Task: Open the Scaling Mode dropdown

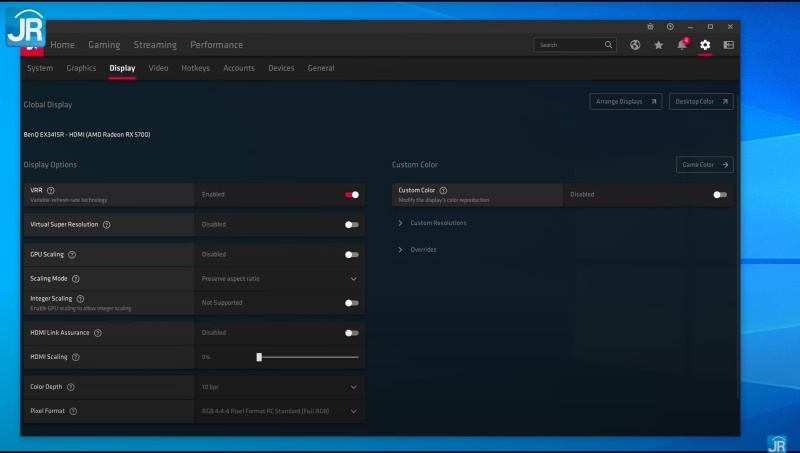Action: pyautogui.click(x=353, y=279)
